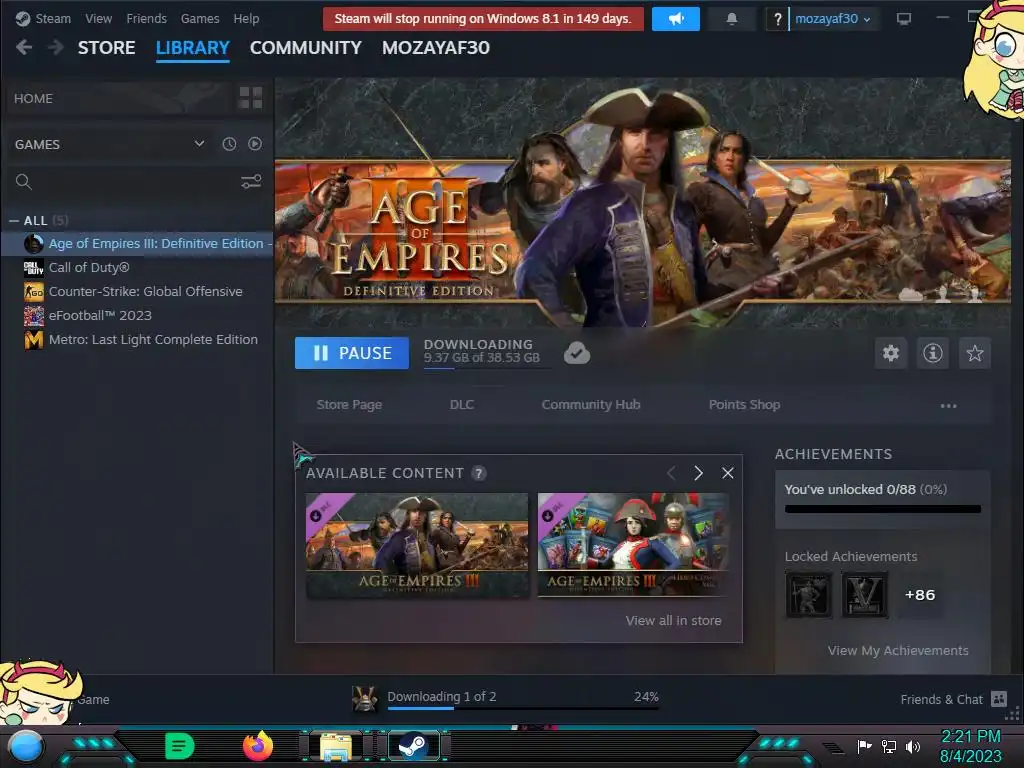This screenshot has height=768, width=1024.
Task: Show previous available content item
Action: point(671,473)
